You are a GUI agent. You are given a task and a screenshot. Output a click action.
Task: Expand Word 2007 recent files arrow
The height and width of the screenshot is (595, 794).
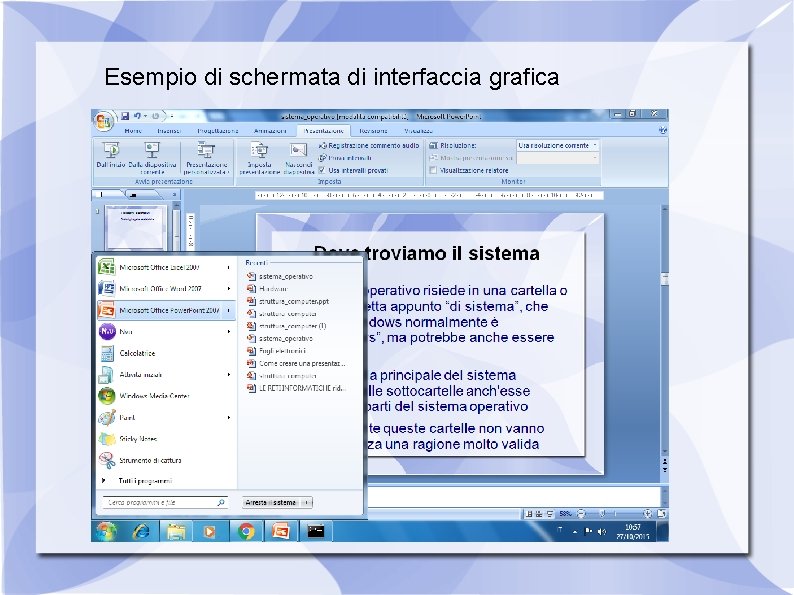coord(229,289)
